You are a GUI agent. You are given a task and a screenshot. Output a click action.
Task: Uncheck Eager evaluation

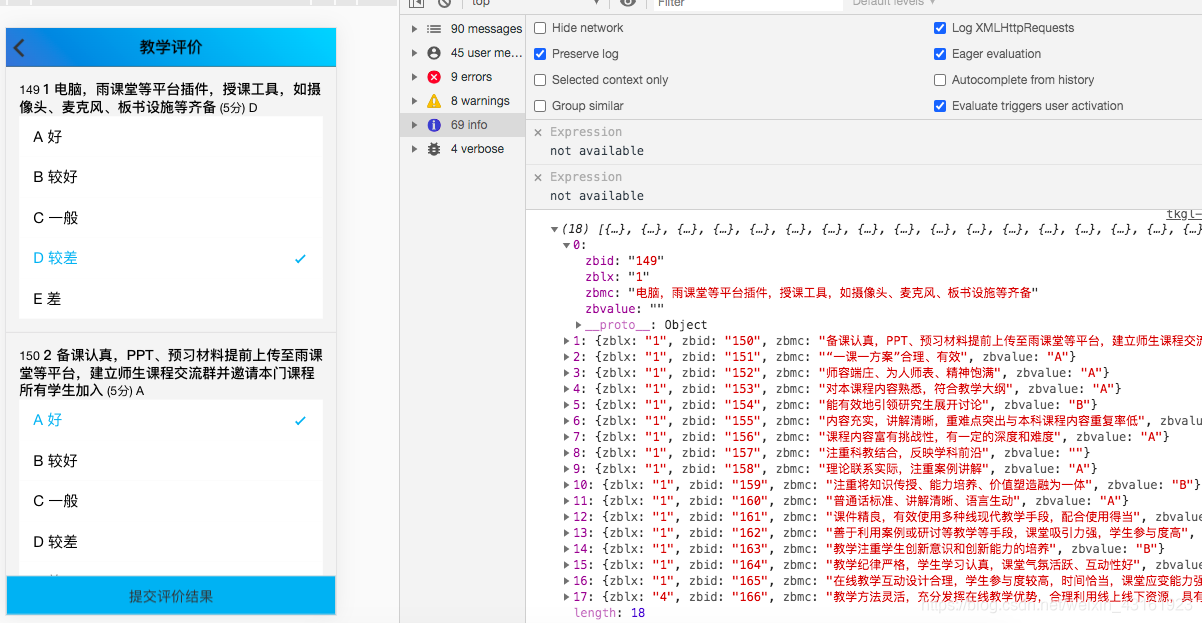tap(940, 54)
